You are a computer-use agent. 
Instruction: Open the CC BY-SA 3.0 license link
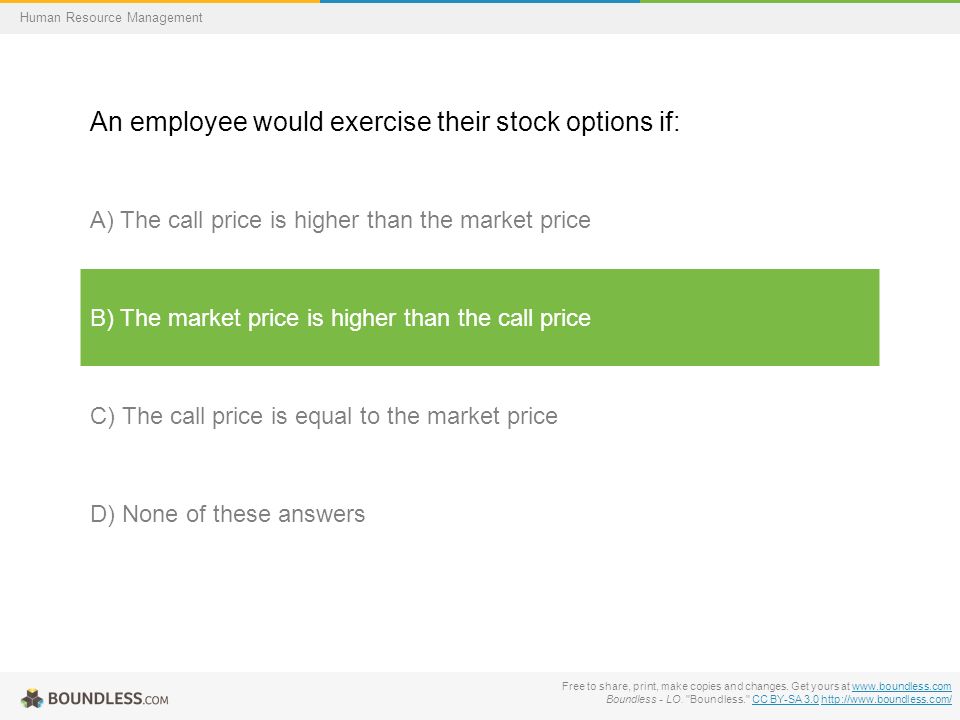point(785,699)
